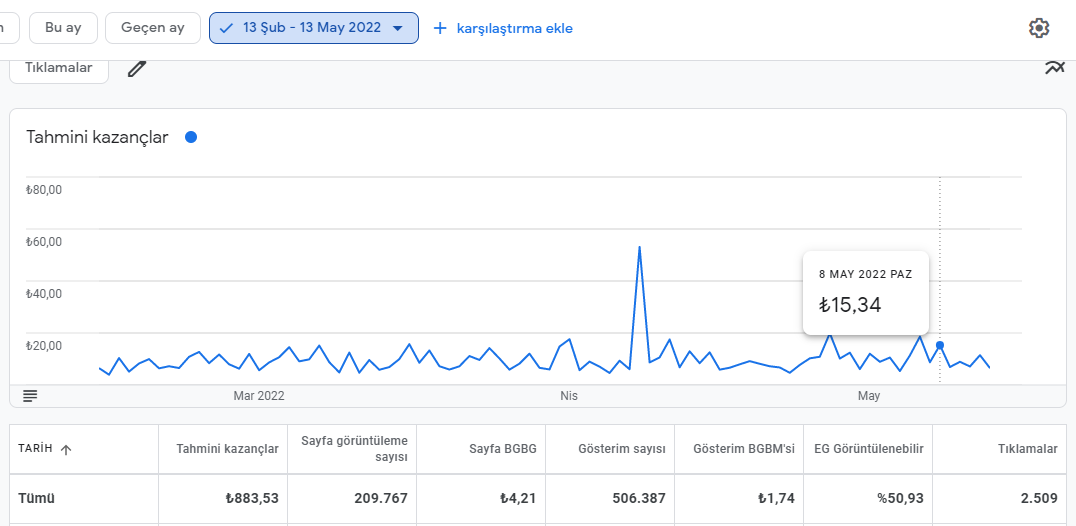
Task: Click the pencil edit icon beside Tıklamalar
Action: pyautogui.click(x=137, y=69)
